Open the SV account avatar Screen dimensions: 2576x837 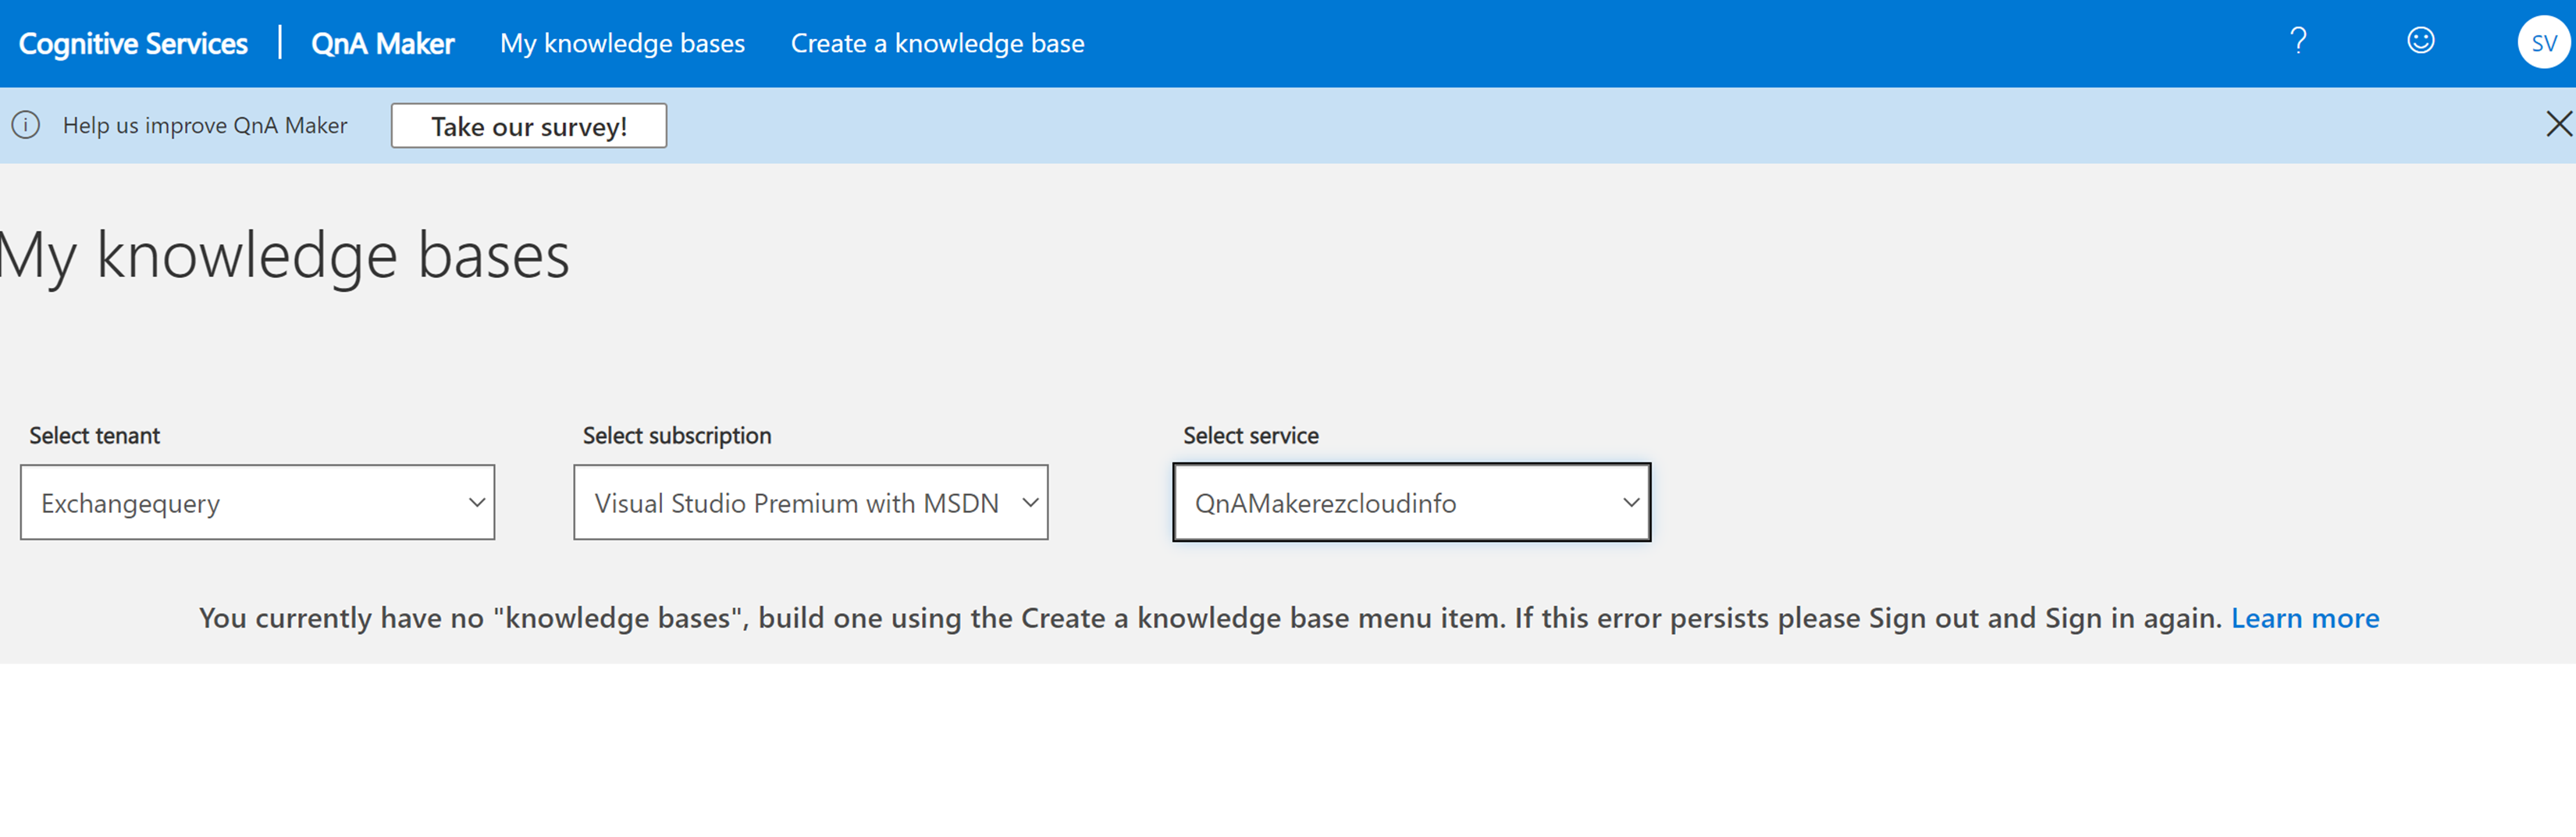2542,43
